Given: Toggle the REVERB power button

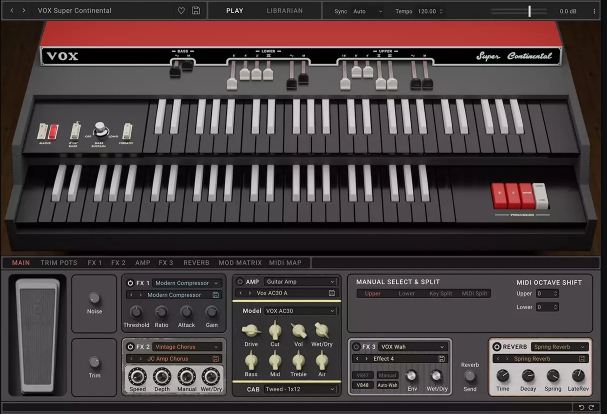Looking at the screenshot, I should (x=497, y=347).
